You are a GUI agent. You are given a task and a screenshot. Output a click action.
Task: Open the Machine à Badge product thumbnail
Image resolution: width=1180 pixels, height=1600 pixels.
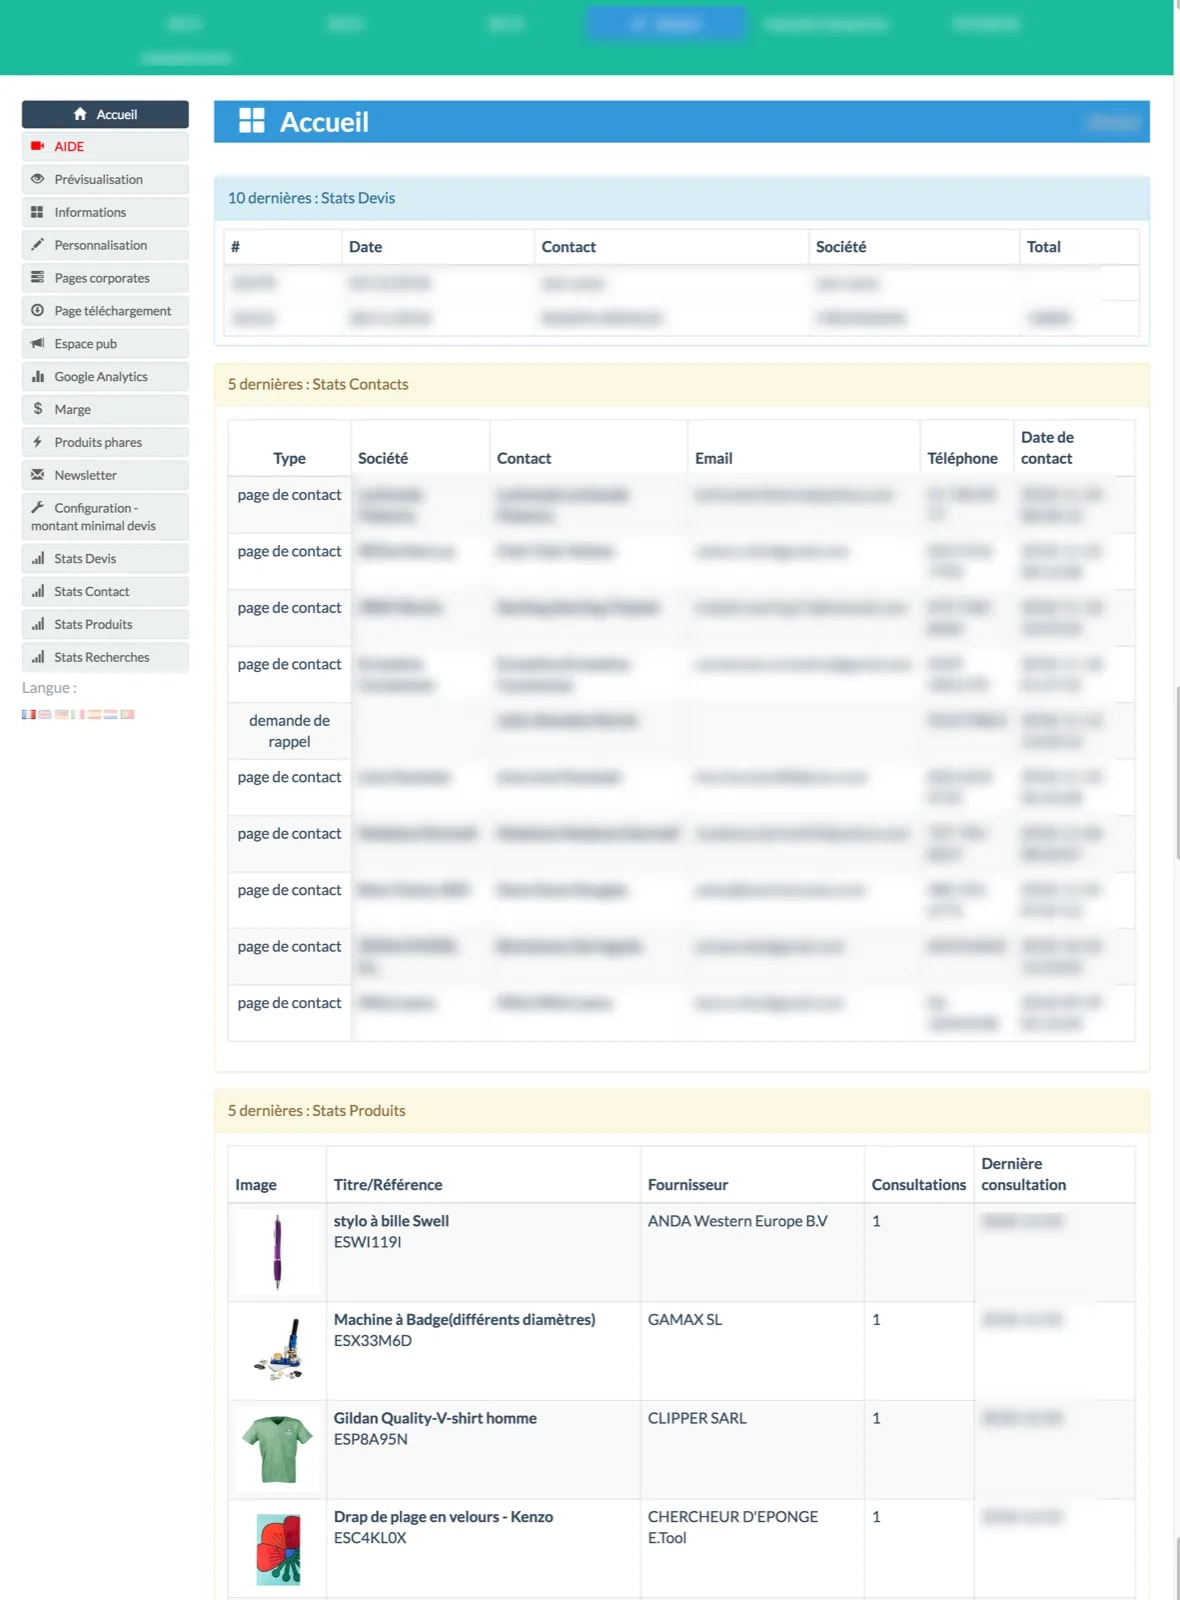(x=277, y=1350)
